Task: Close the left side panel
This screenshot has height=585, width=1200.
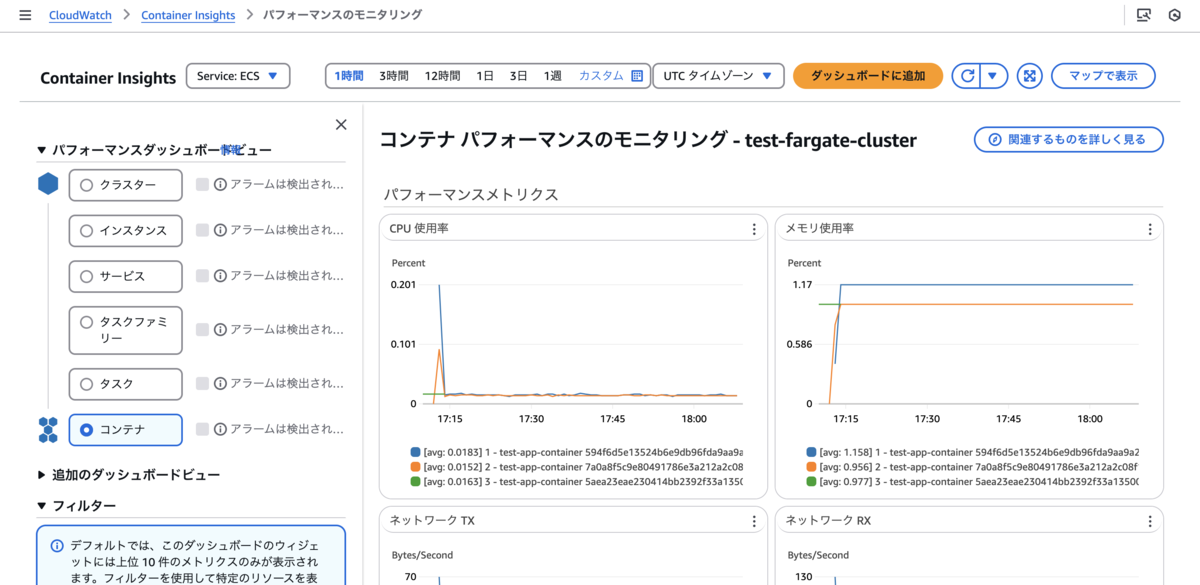Action: point(341,125)
